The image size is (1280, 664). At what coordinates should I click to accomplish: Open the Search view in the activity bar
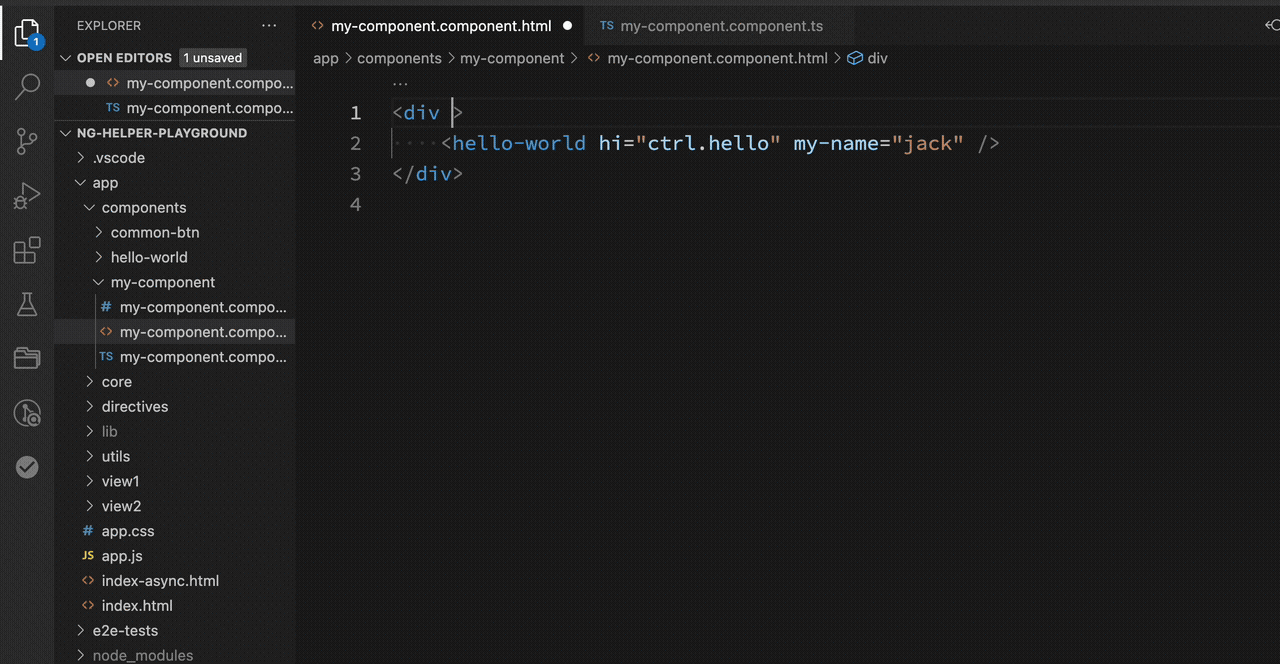point(27,87)
